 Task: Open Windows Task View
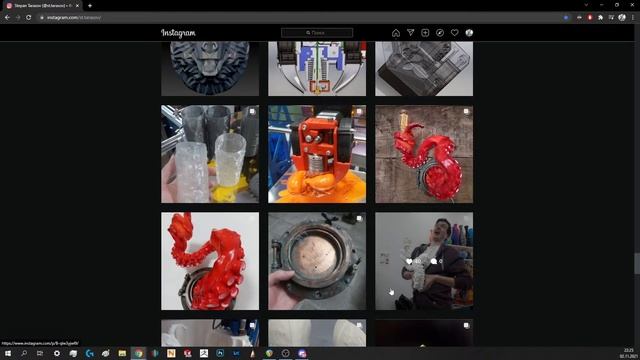point(40,353)
